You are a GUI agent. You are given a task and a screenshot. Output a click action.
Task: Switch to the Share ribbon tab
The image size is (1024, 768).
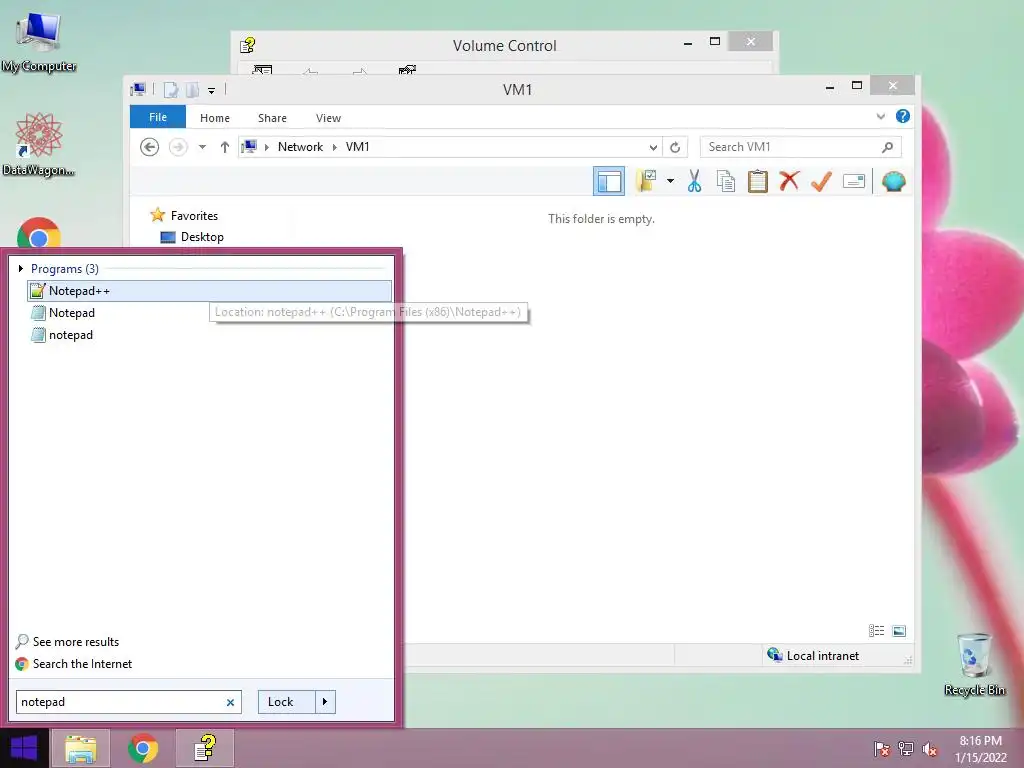pyautogui.click(x=272, y=118)
